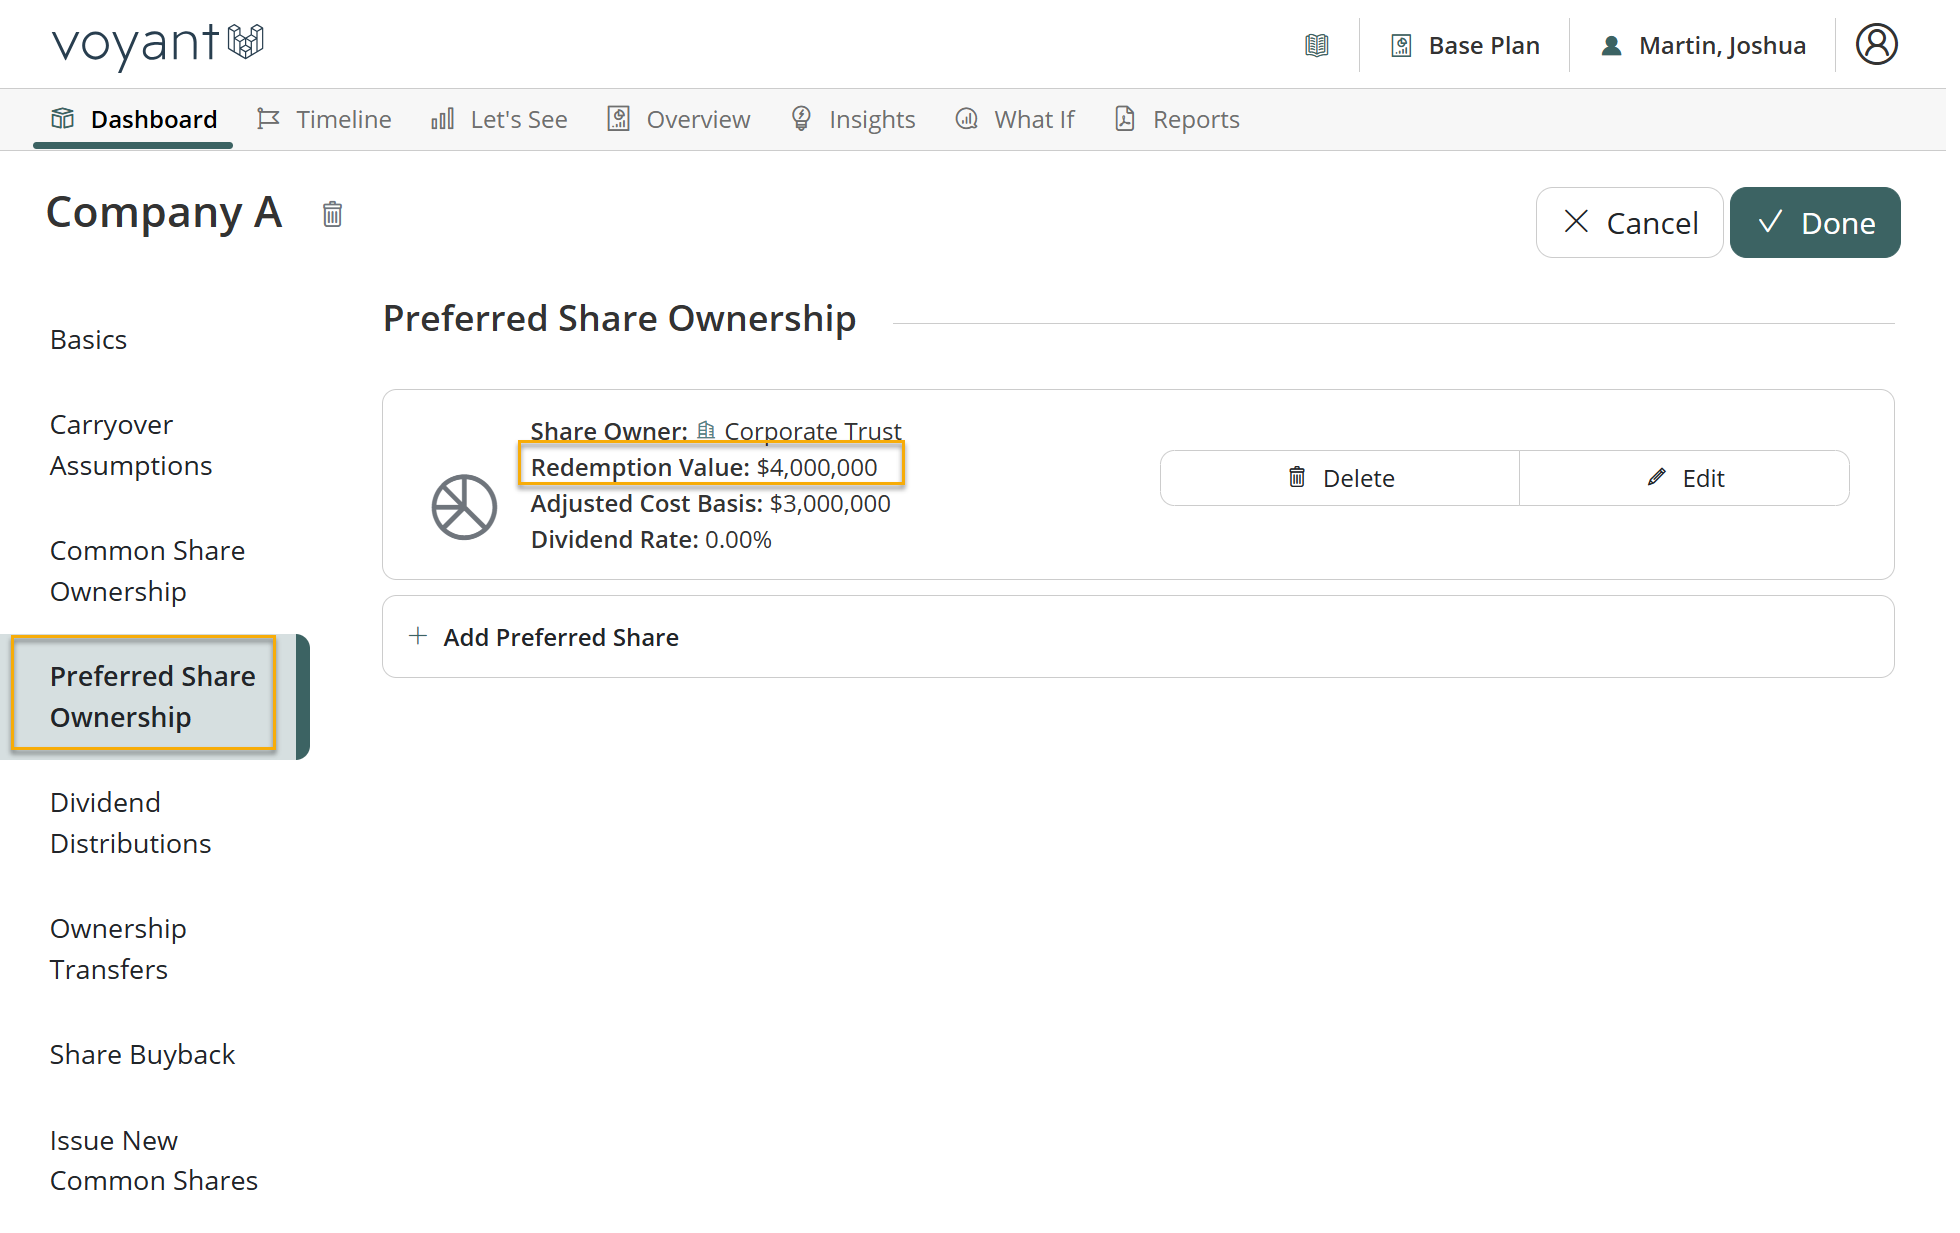Click Adjusted Cost Basis: $3,000,000 text
The width and height of the screenshot is (1960, 1233).
711,503
